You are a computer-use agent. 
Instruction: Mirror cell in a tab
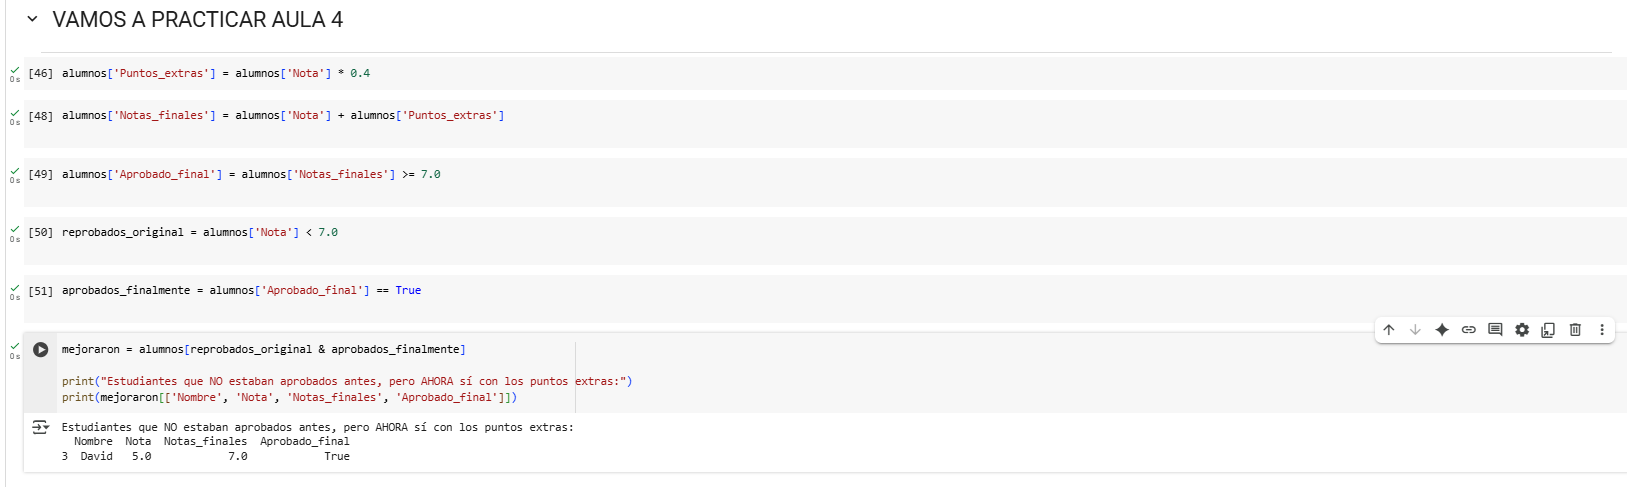1548,330
